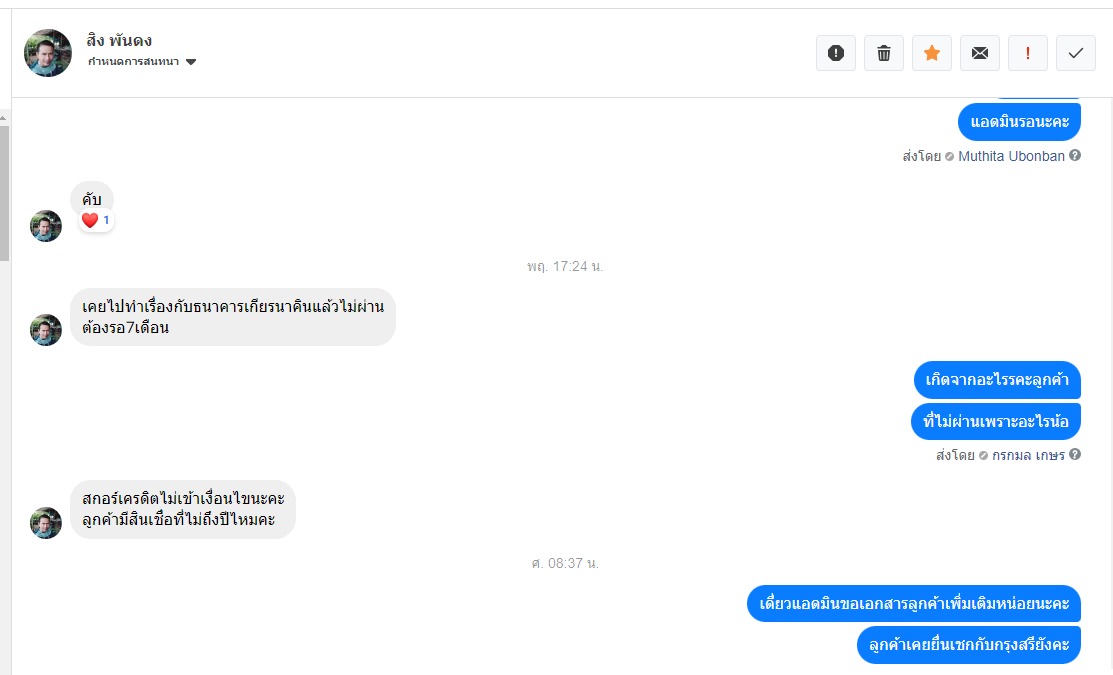1113x675 pixels.
Task: Mark conversation unread with envelope icon
Action: coord(980,53)
